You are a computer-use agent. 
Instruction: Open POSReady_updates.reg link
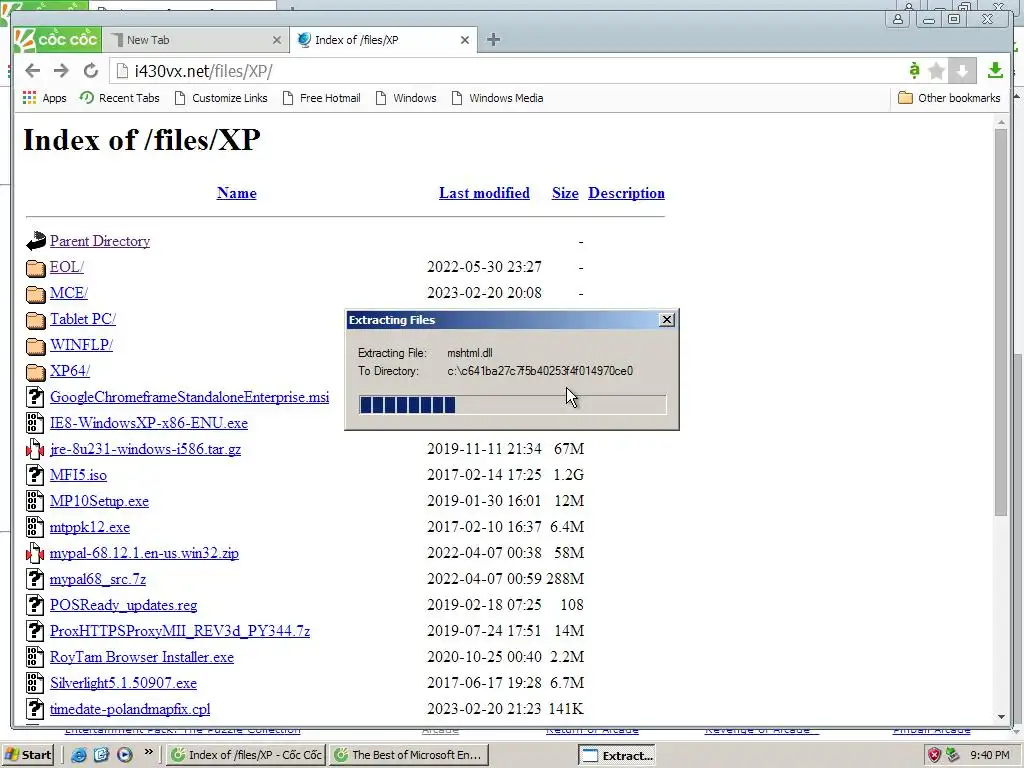123,605
